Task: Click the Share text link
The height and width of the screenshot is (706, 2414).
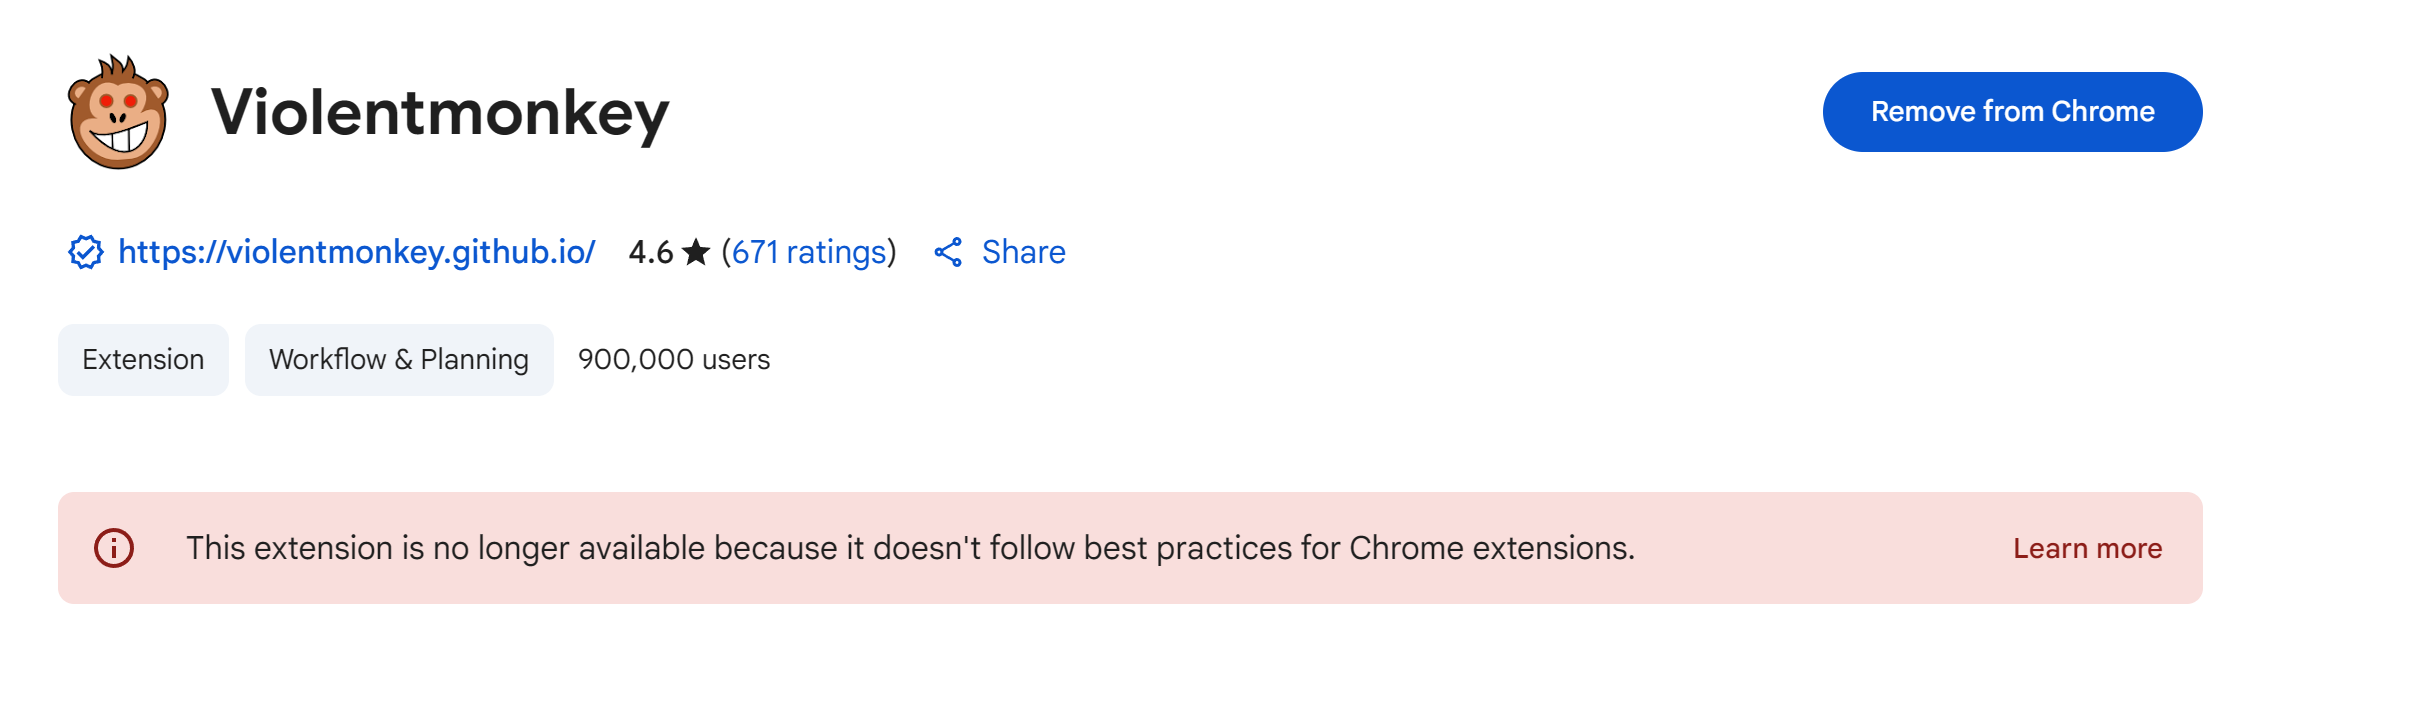Action: (x=1023, y=252)
